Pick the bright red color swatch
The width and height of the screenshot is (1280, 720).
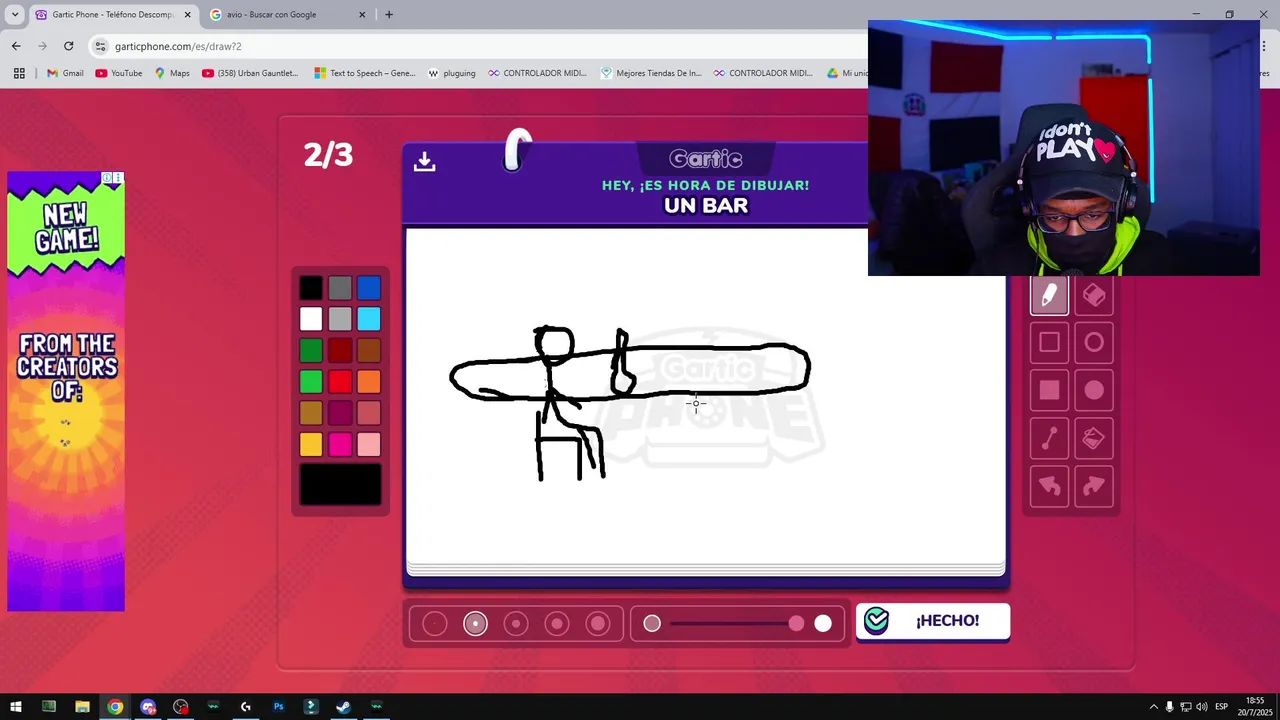click(x=340, y=381)
